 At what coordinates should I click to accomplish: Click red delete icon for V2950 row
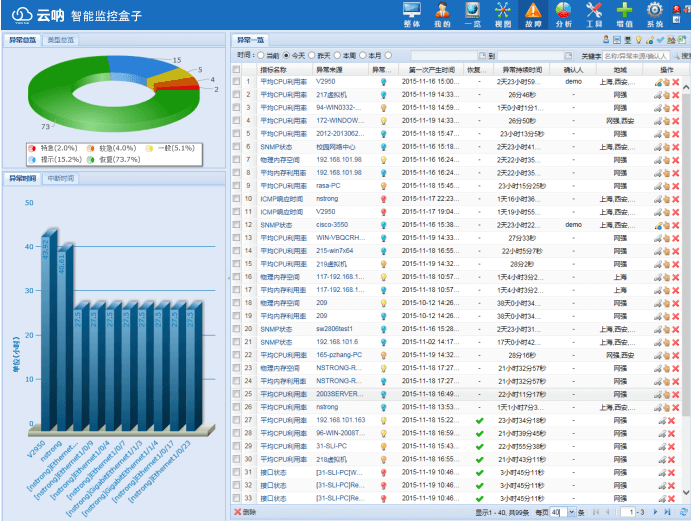tap(675, 82)
